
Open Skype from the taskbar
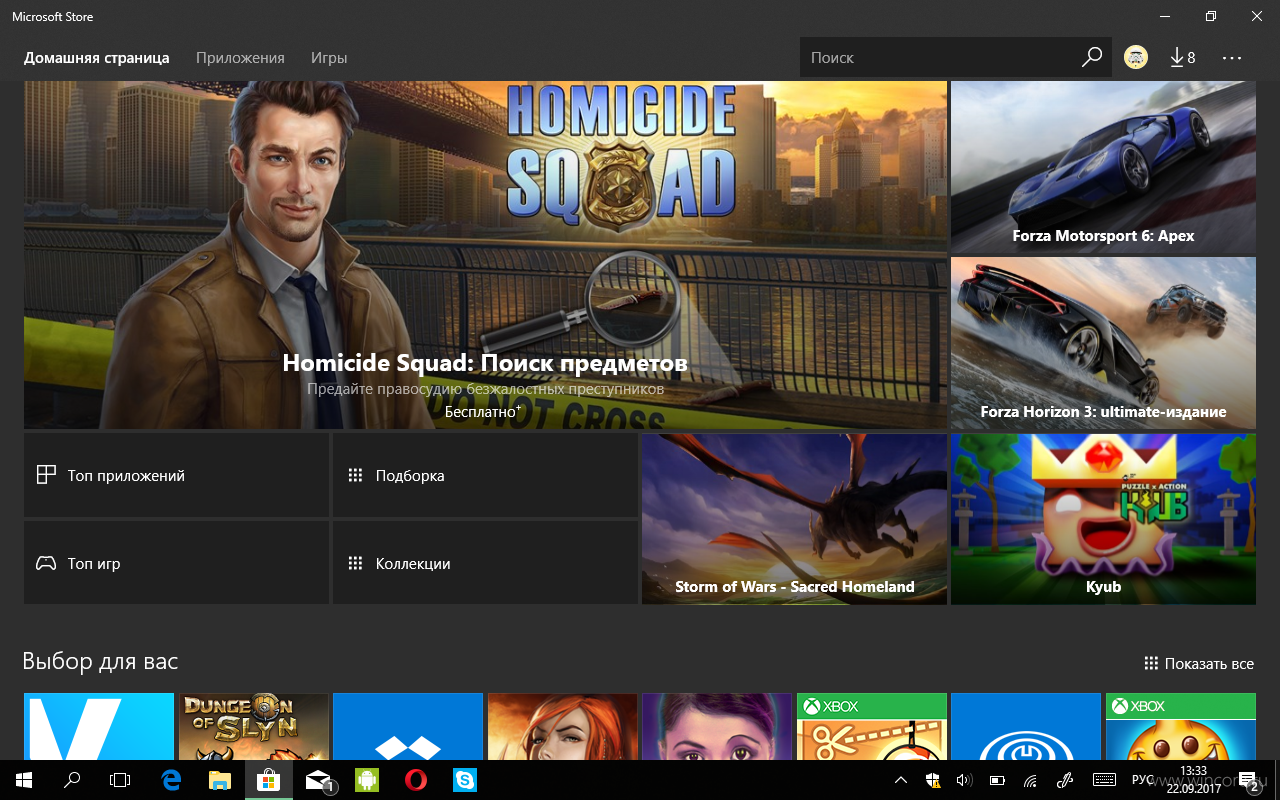click(x=464, y=779)
